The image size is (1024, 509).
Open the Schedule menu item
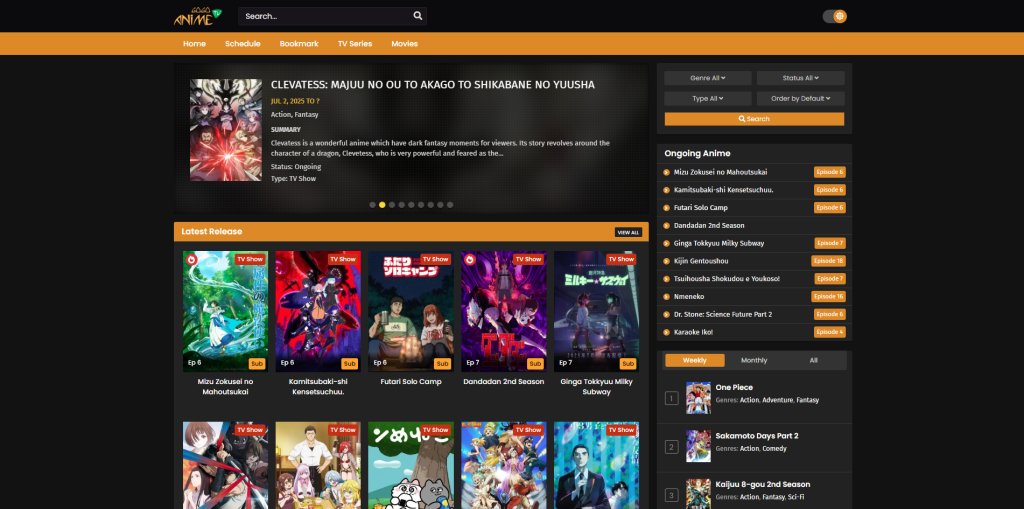[243, 44]
